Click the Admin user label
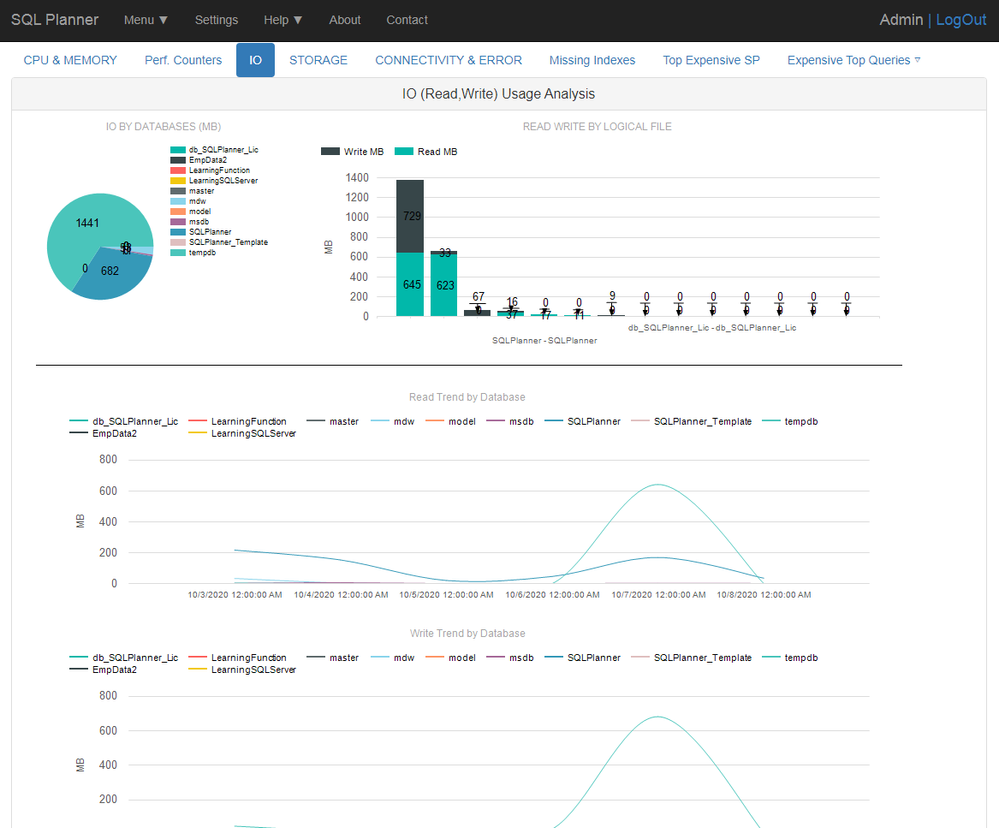This screenshot has height=828, width=999. click(901, 20)
